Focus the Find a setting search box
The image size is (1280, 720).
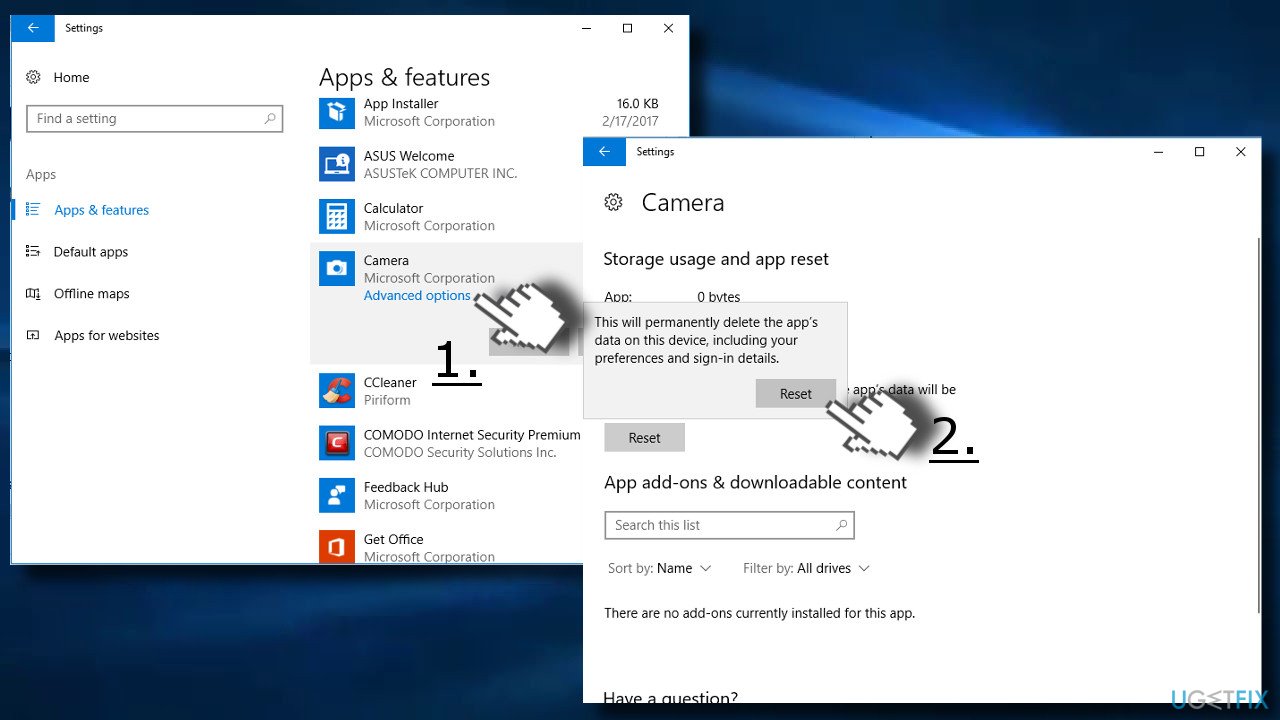point(155,119)
